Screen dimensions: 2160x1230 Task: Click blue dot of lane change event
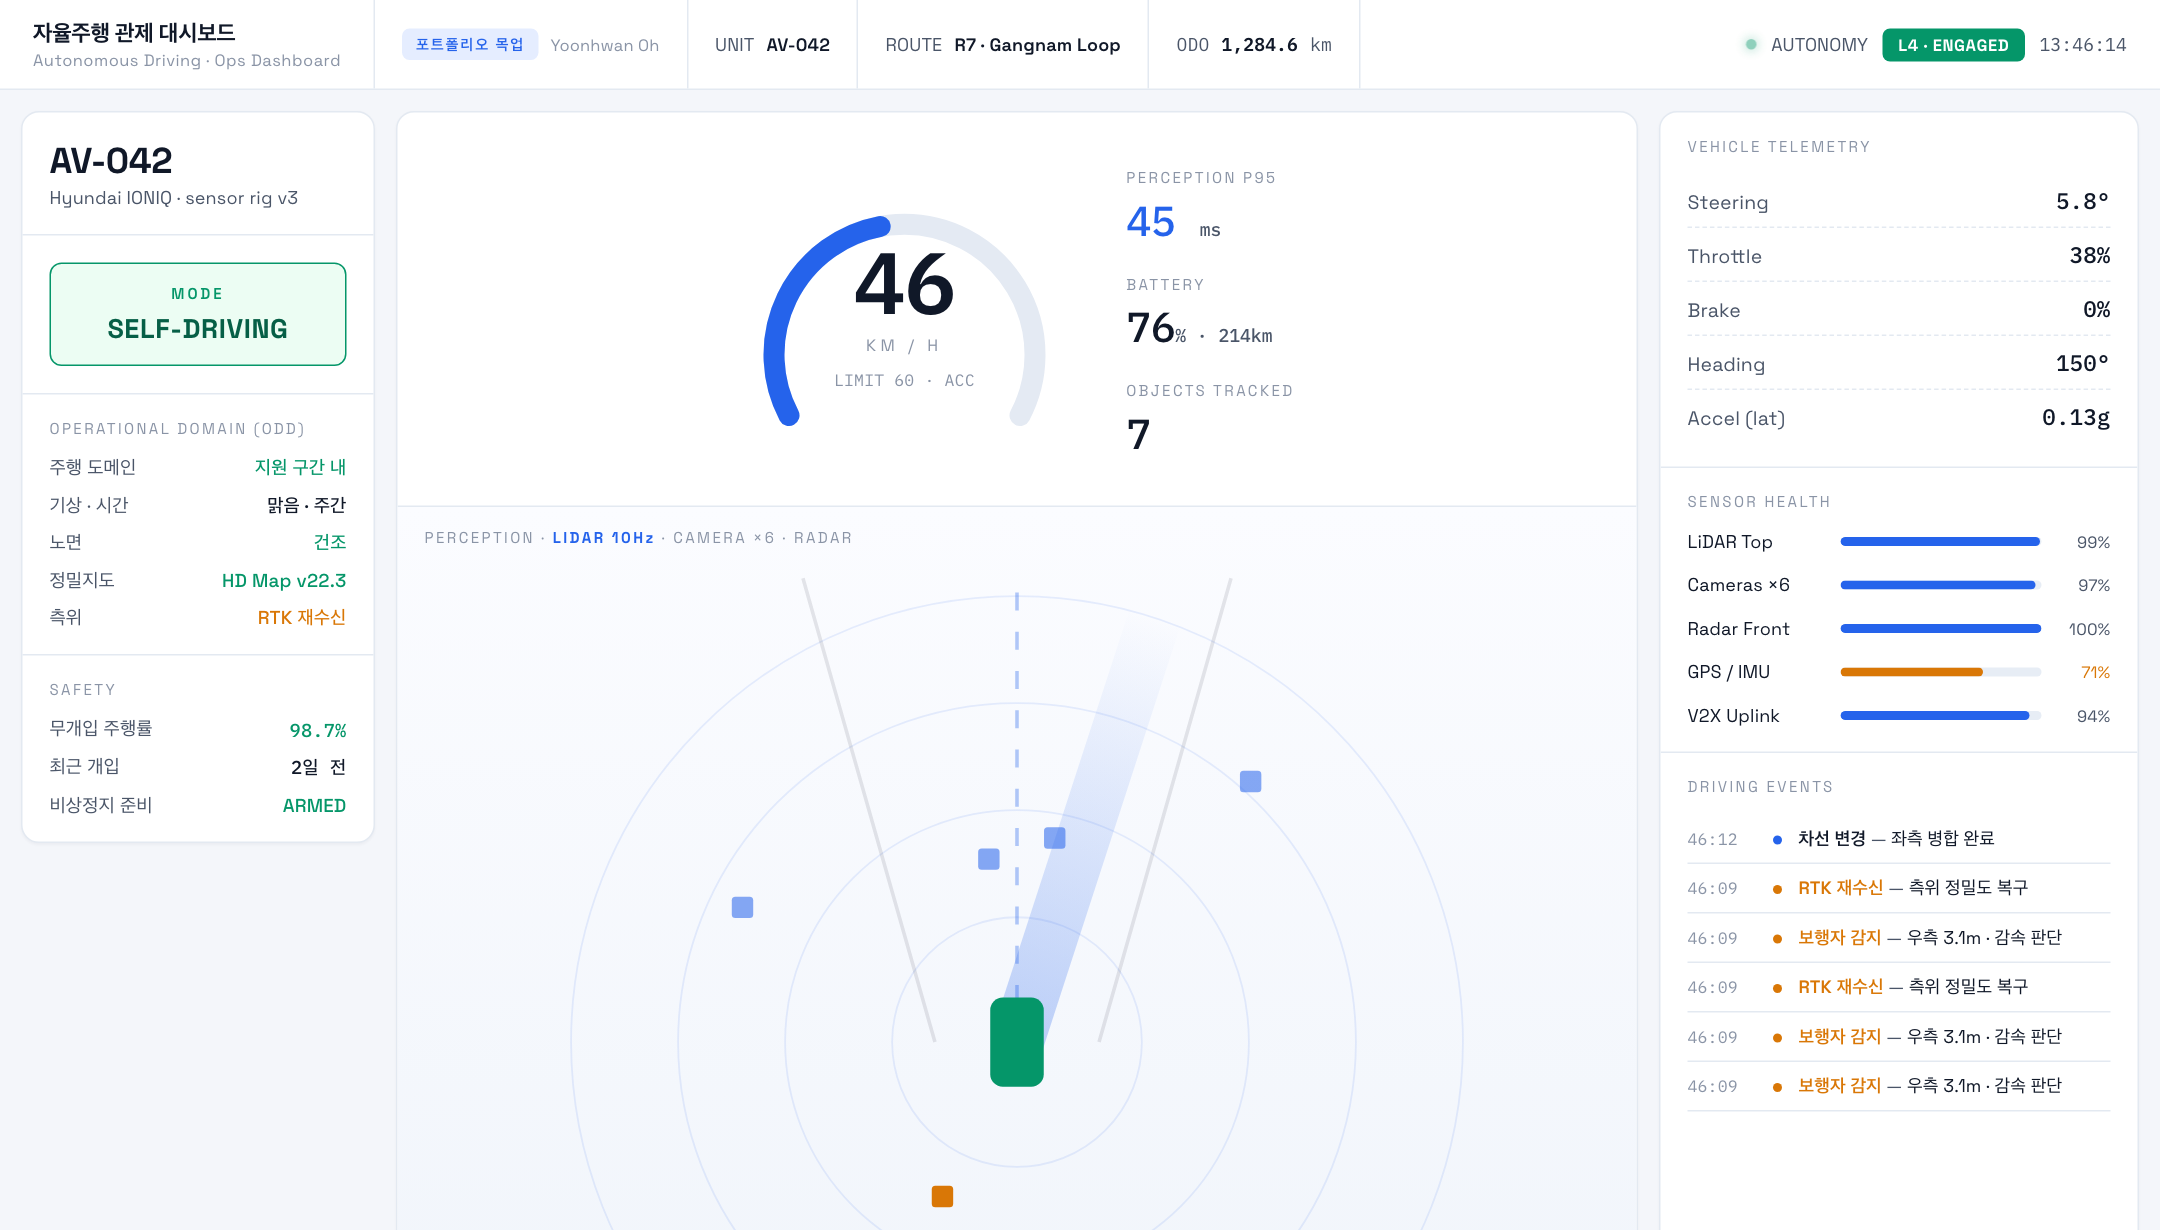(x=1777, y=839)
